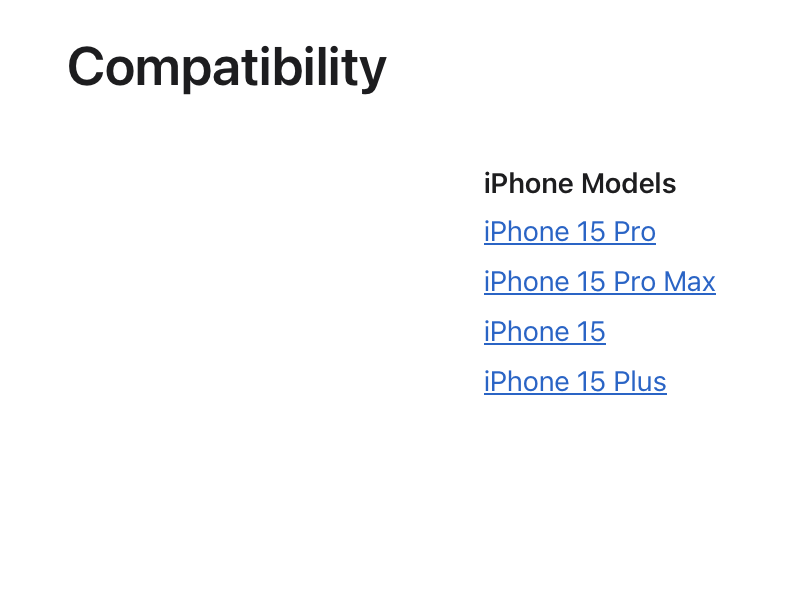Follow the plain iPhone 15 link
806x590 pixels.
(544, 332)
